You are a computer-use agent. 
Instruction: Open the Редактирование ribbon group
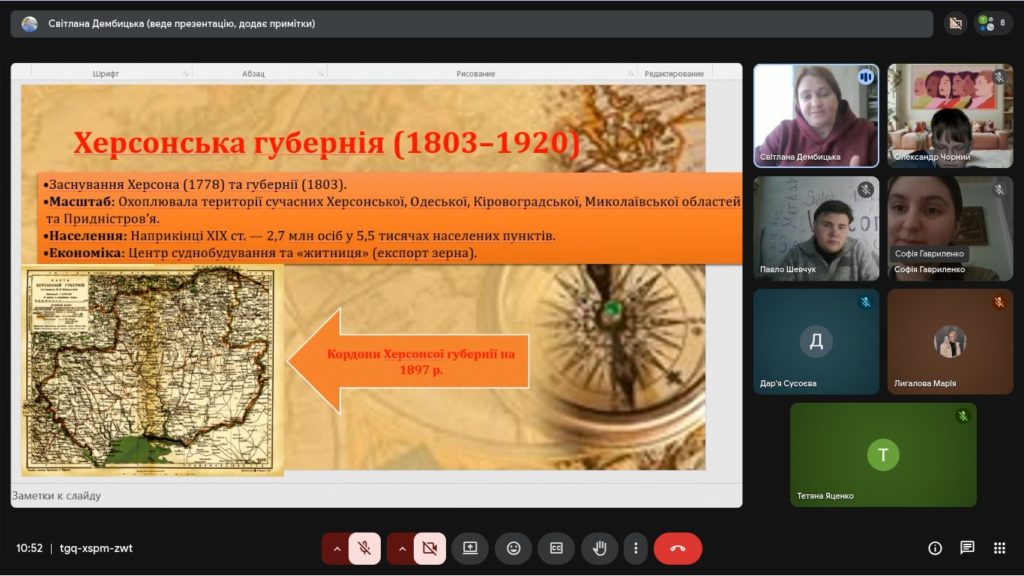tap(673, 74)
